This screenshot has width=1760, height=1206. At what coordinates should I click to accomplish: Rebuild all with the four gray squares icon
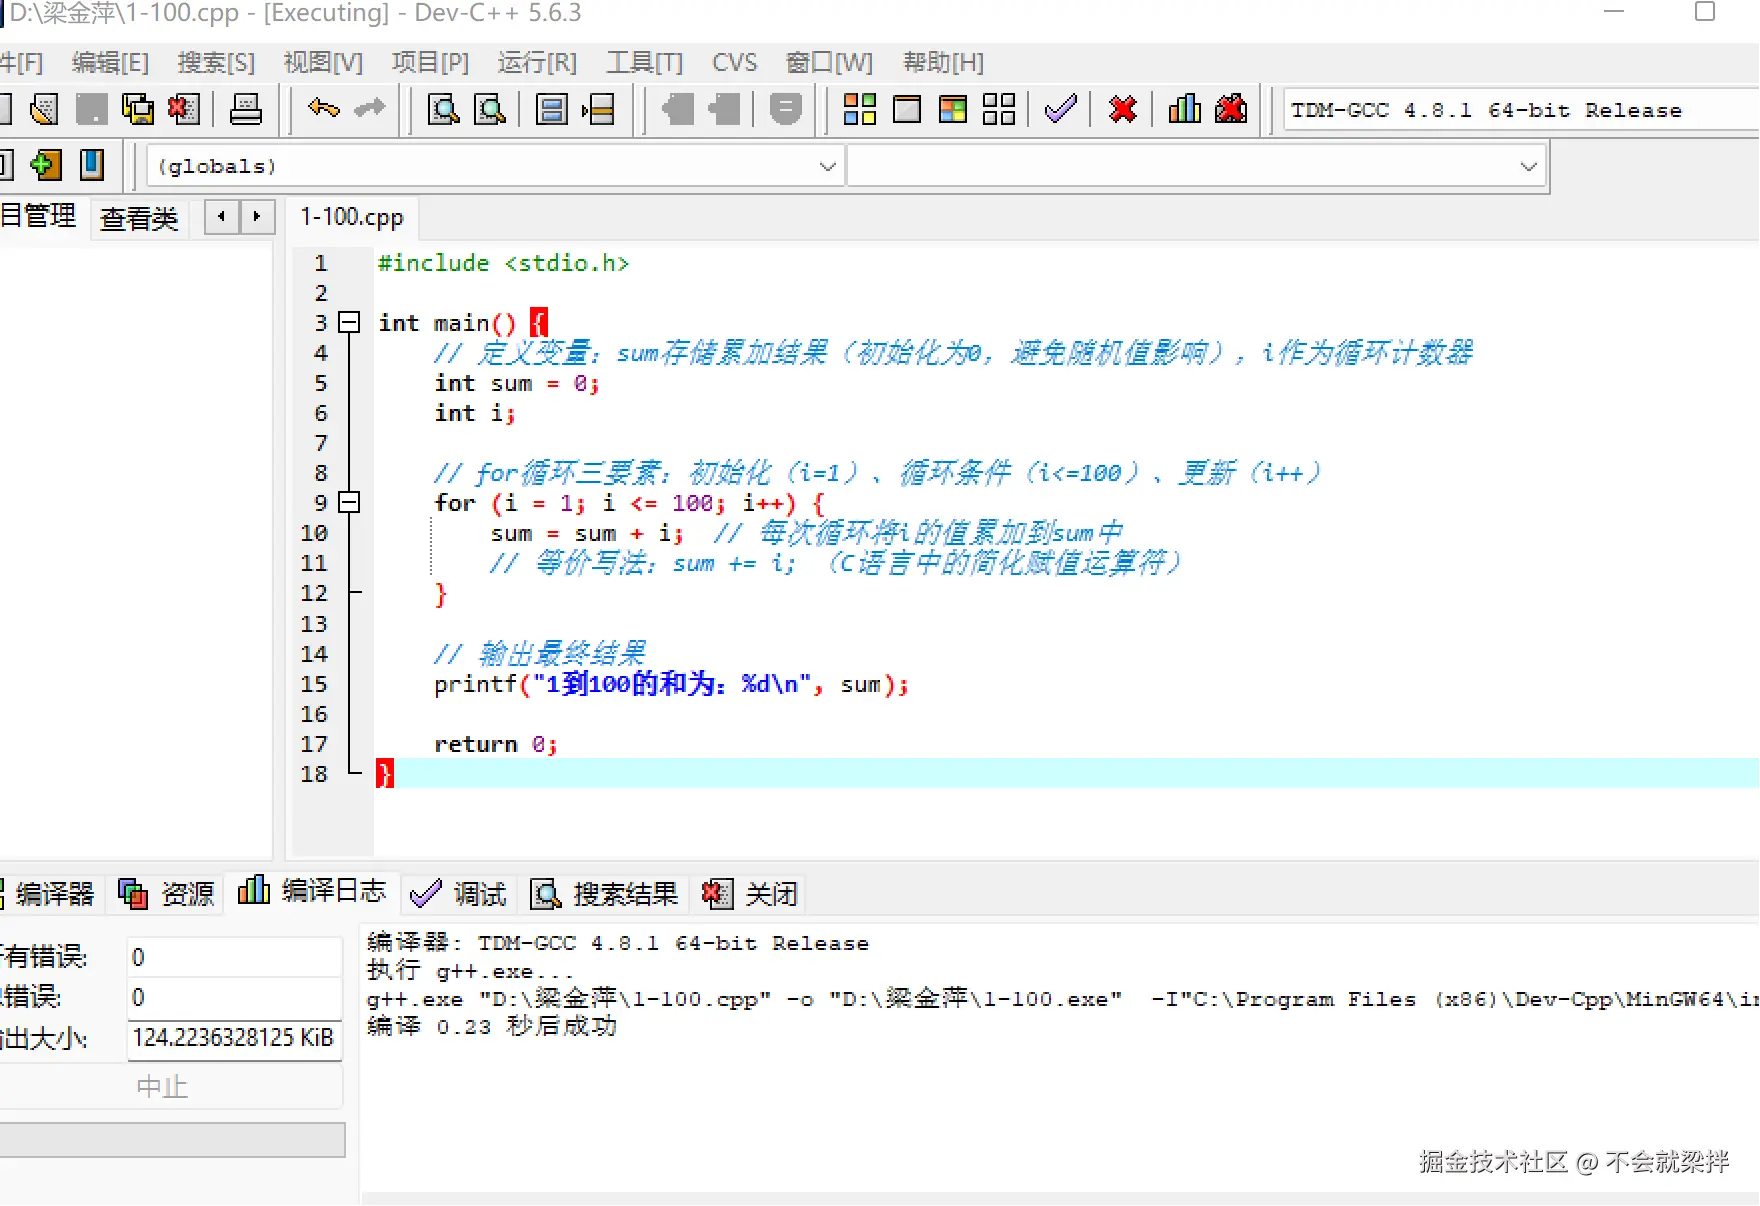[x=999, y=109]
